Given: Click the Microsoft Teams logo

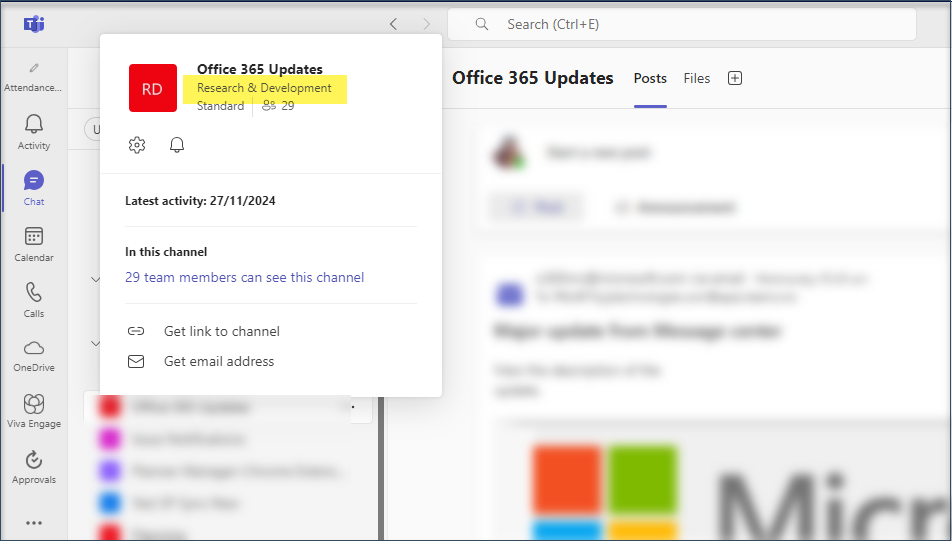Looking at the screenshot, I should click(x=34, y=24).
